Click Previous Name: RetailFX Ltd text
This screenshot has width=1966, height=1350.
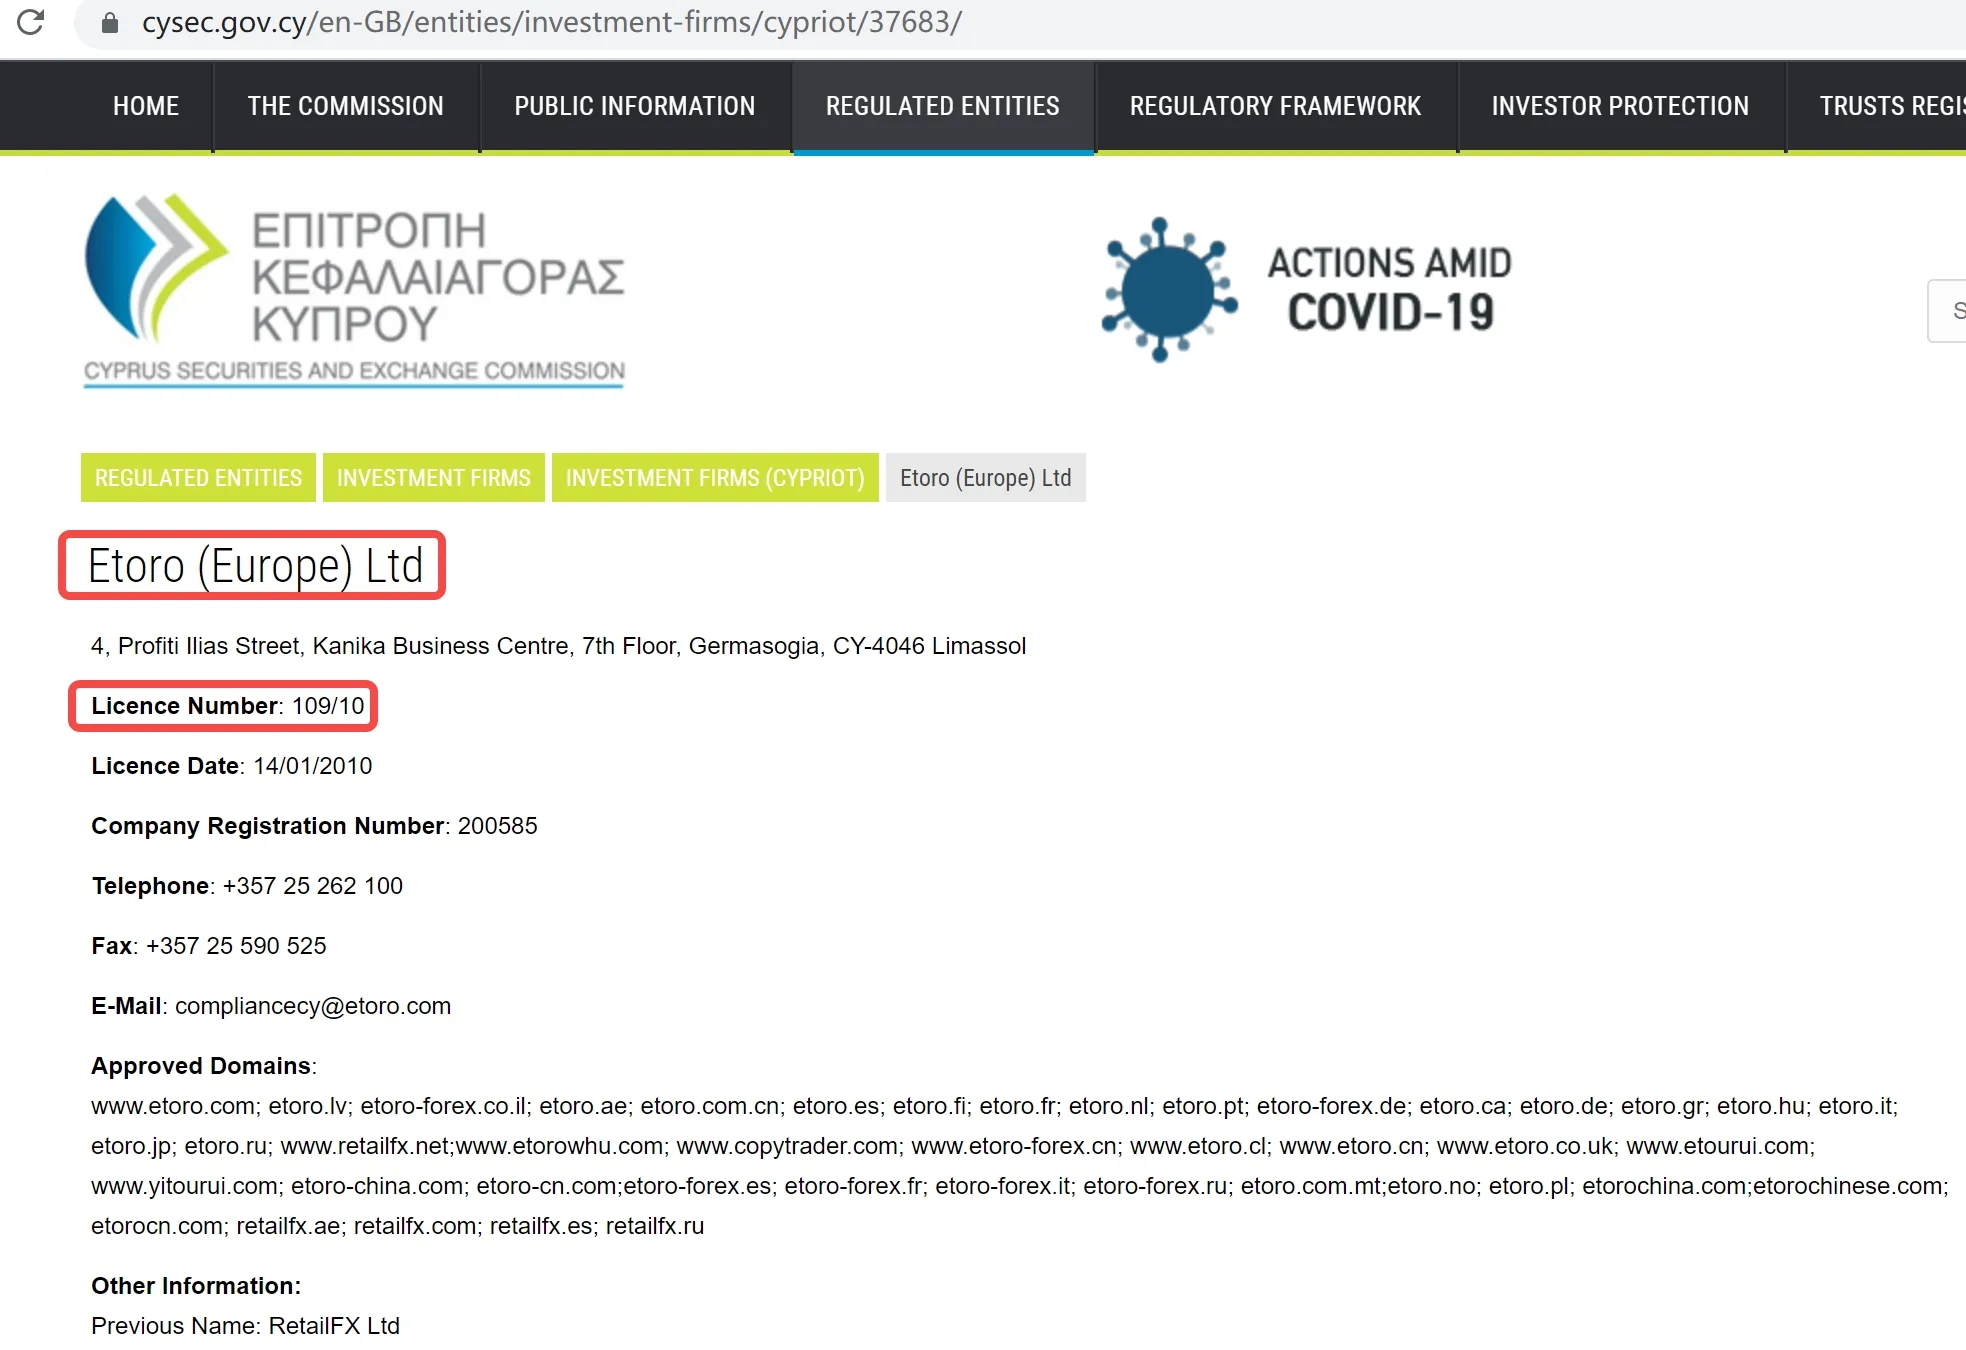(x=246, y=1326)
